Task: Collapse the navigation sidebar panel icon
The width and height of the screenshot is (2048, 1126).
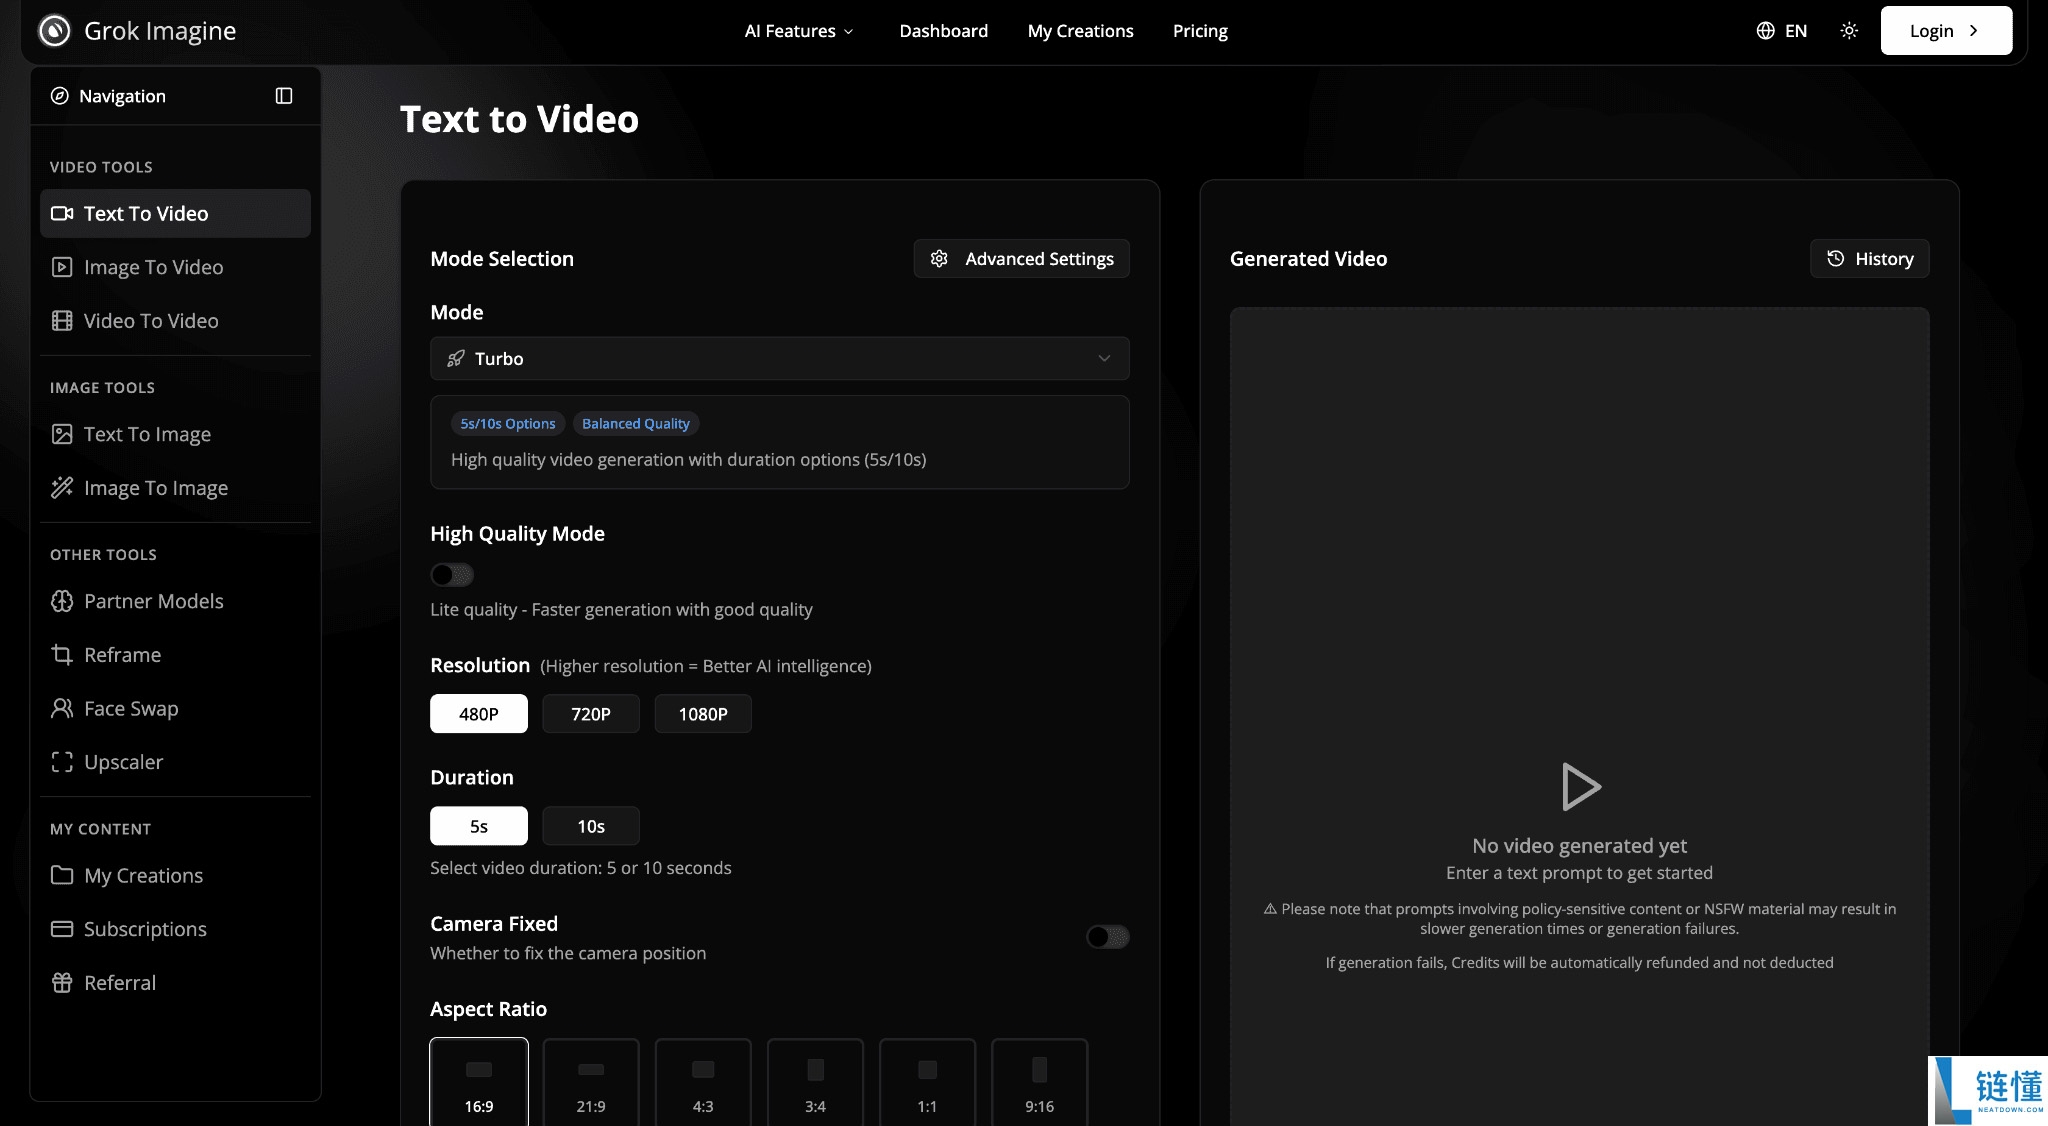Action: pos(284,96)
